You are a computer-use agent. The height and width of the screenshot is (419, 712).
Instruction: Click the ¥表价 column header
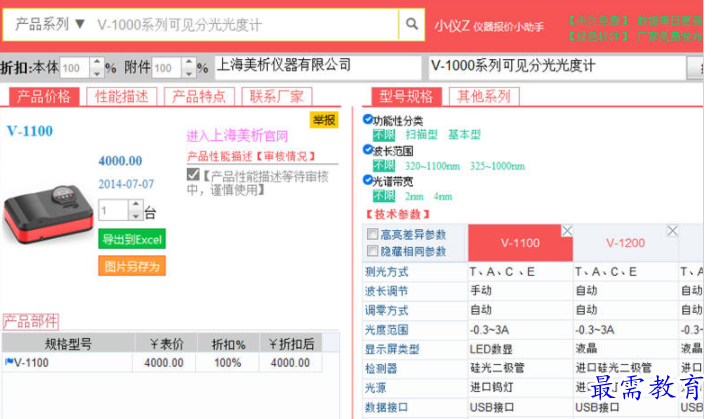point(166,344)
